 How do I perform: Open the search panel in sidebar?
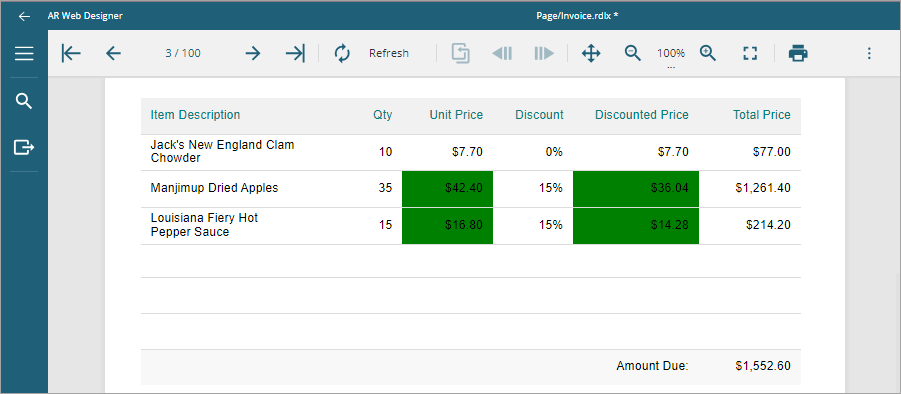[x=24, y=102]
